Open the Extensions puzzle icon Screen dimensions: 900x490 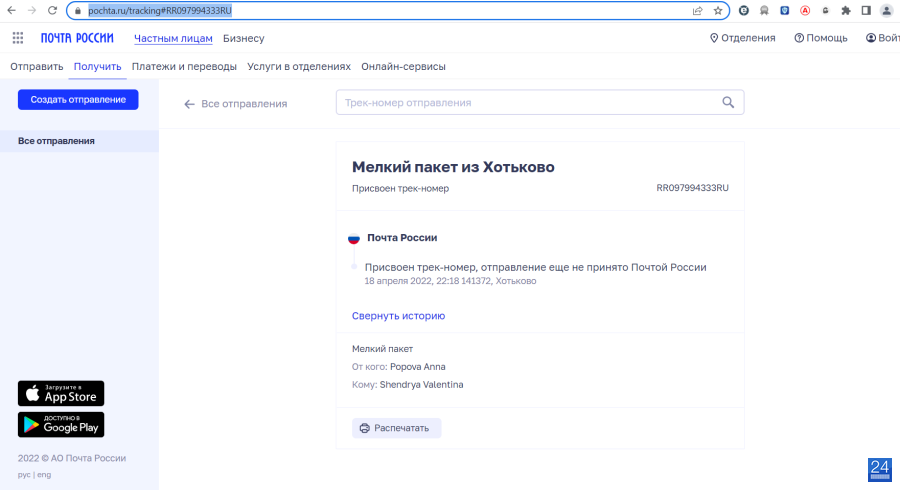(846, 10)
